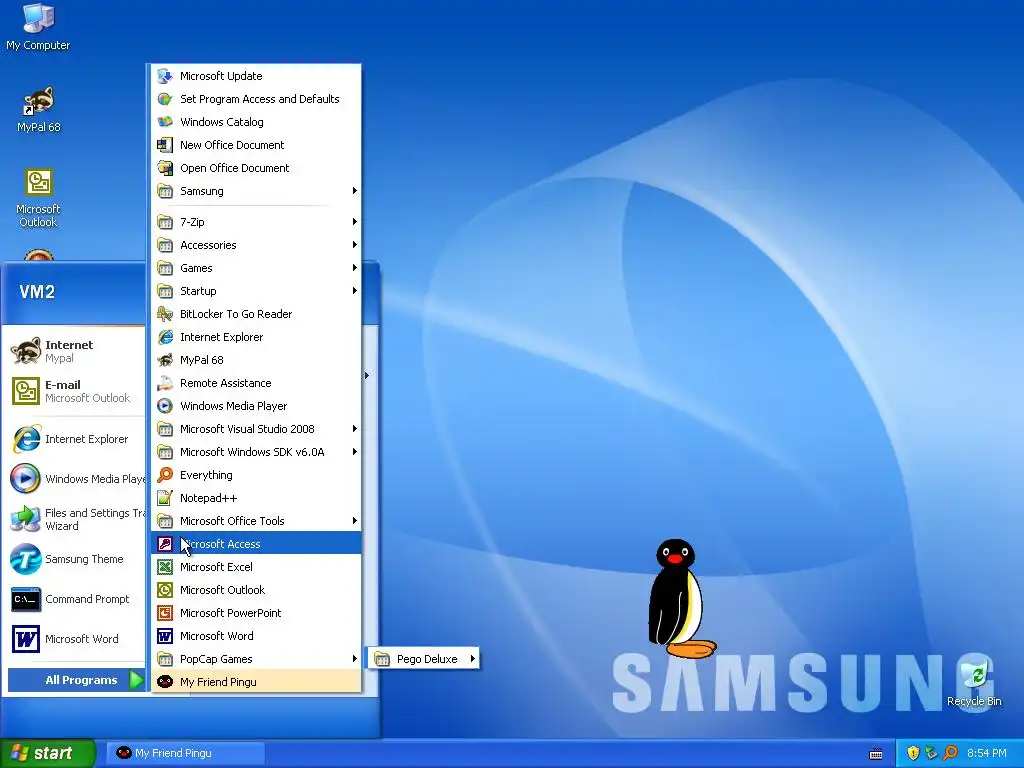Open the Recycle Bin on desktop

[974, 682]
